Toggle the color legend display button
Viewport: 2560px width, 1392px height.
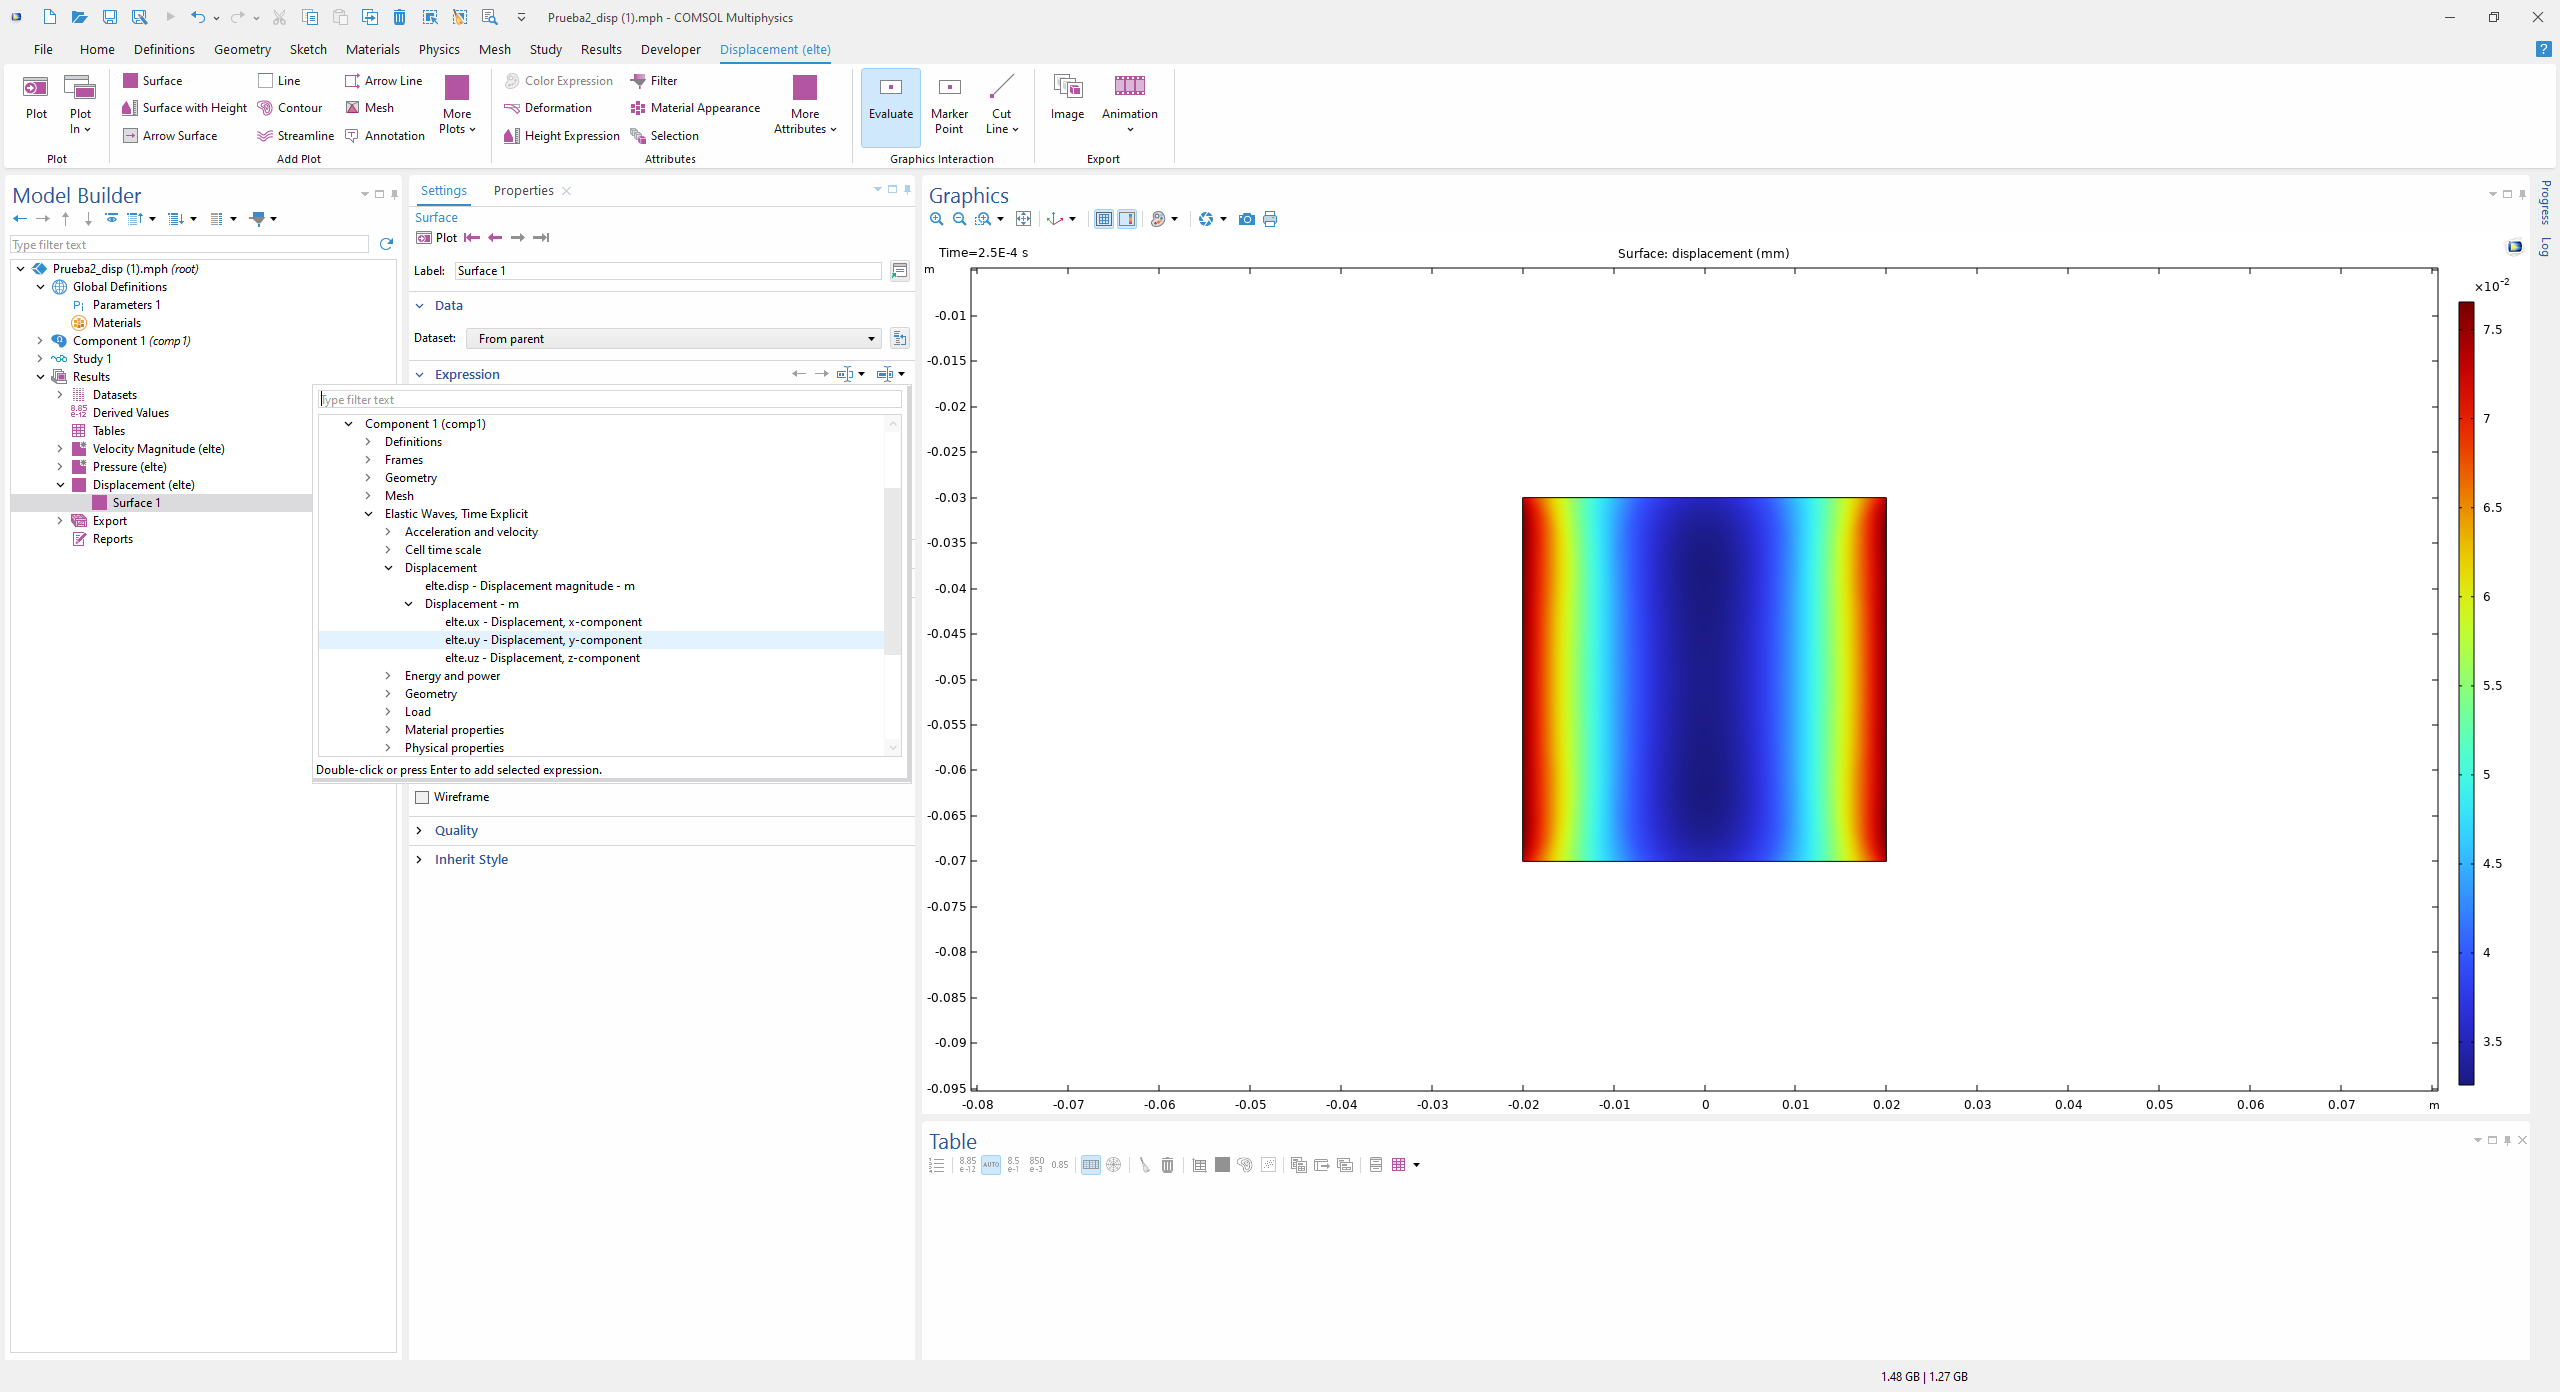coord(1127,219)
